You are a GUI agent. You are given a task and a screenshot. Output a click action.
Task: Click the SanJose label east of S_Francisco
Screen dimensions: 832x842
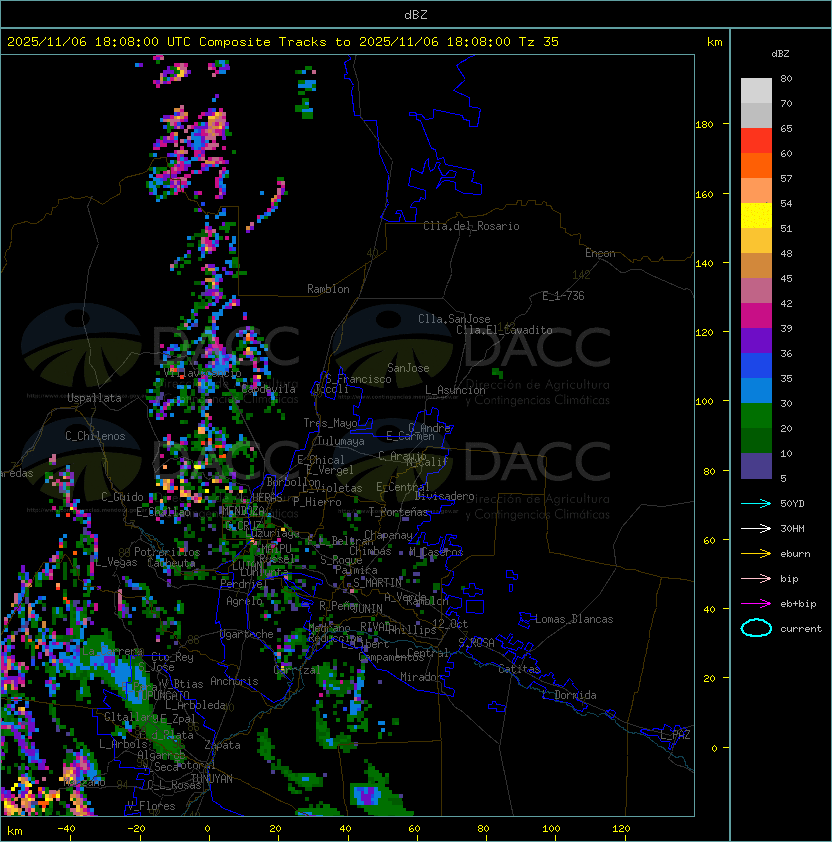pos(408,368)
